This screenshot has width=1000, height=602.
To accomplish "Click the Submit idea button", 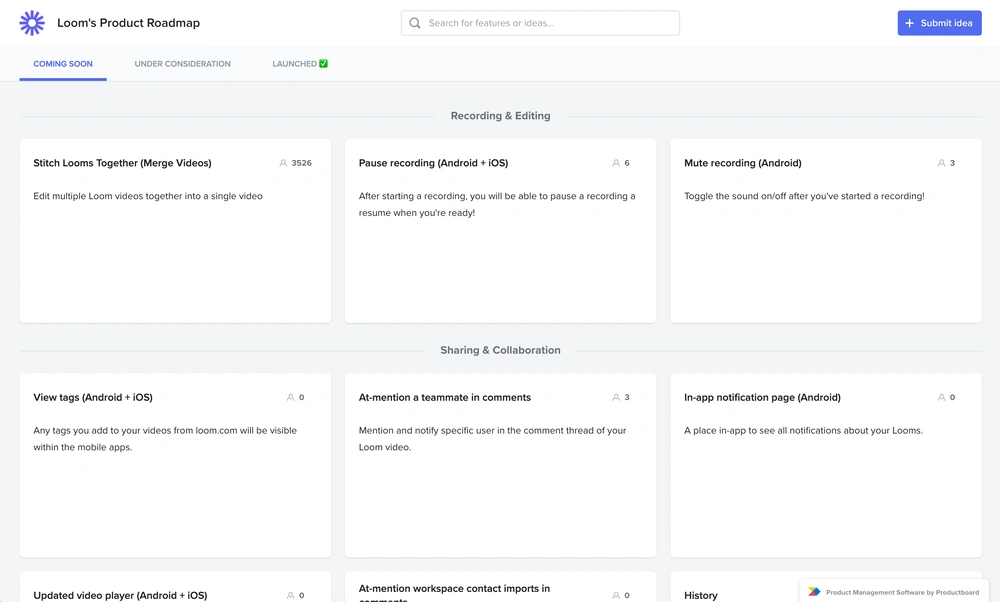I will coord(939,23).
